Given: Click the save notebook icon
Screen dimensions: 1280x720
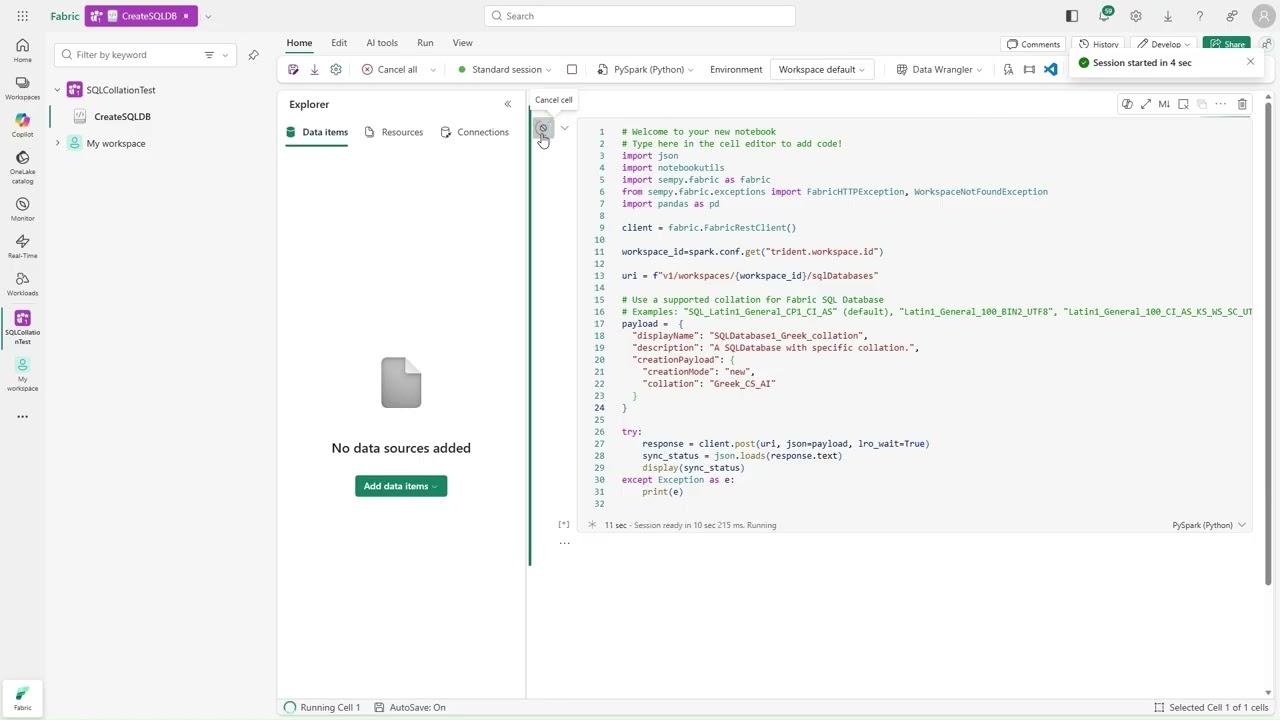Looking at the screenshot, I should (x=293, y=69).
